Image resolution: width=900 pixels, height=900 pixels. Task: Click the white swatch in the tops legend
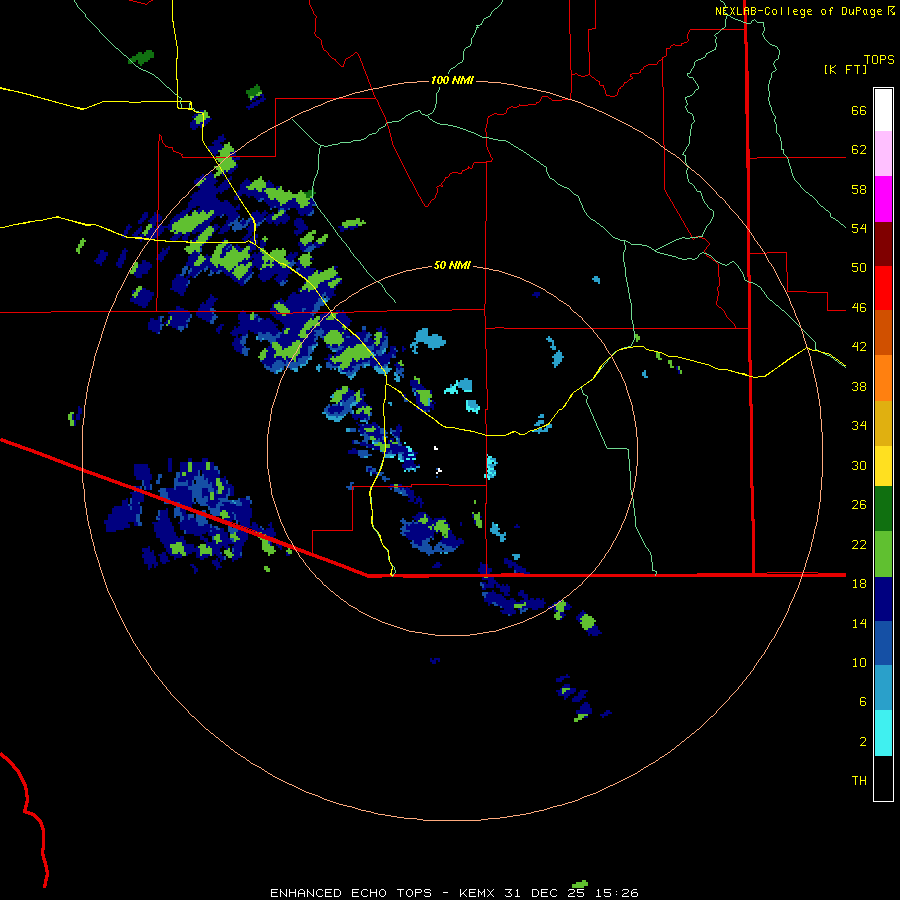click(883, 110)
